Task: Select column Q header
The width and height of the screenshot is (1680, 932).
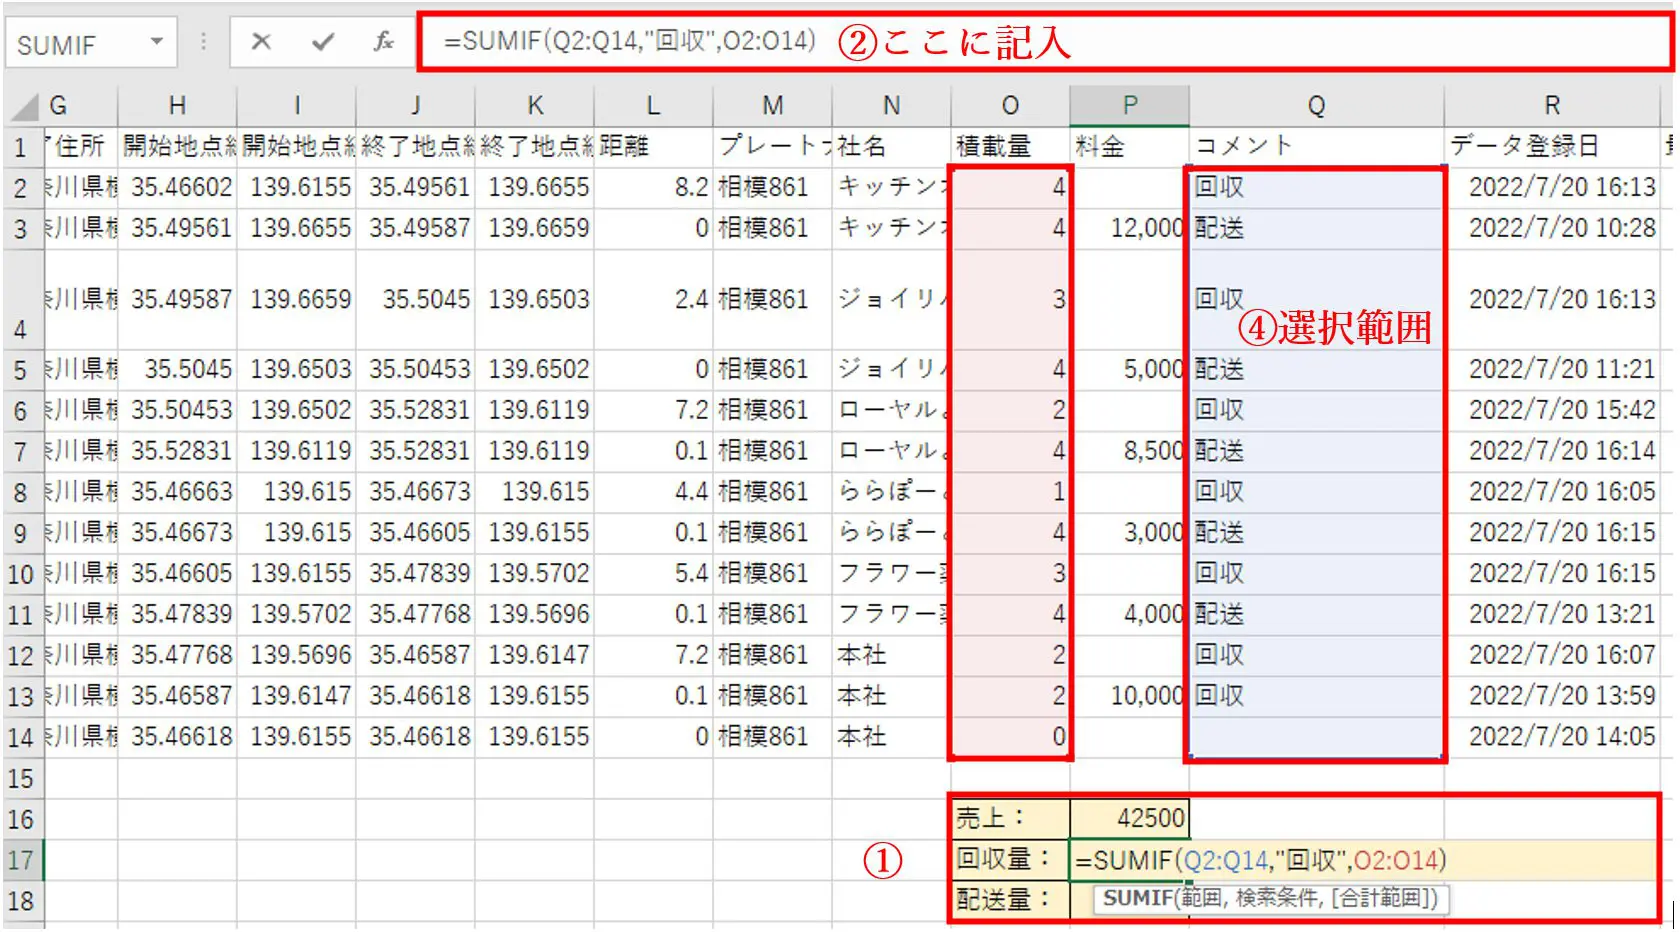Action: 1316,106
